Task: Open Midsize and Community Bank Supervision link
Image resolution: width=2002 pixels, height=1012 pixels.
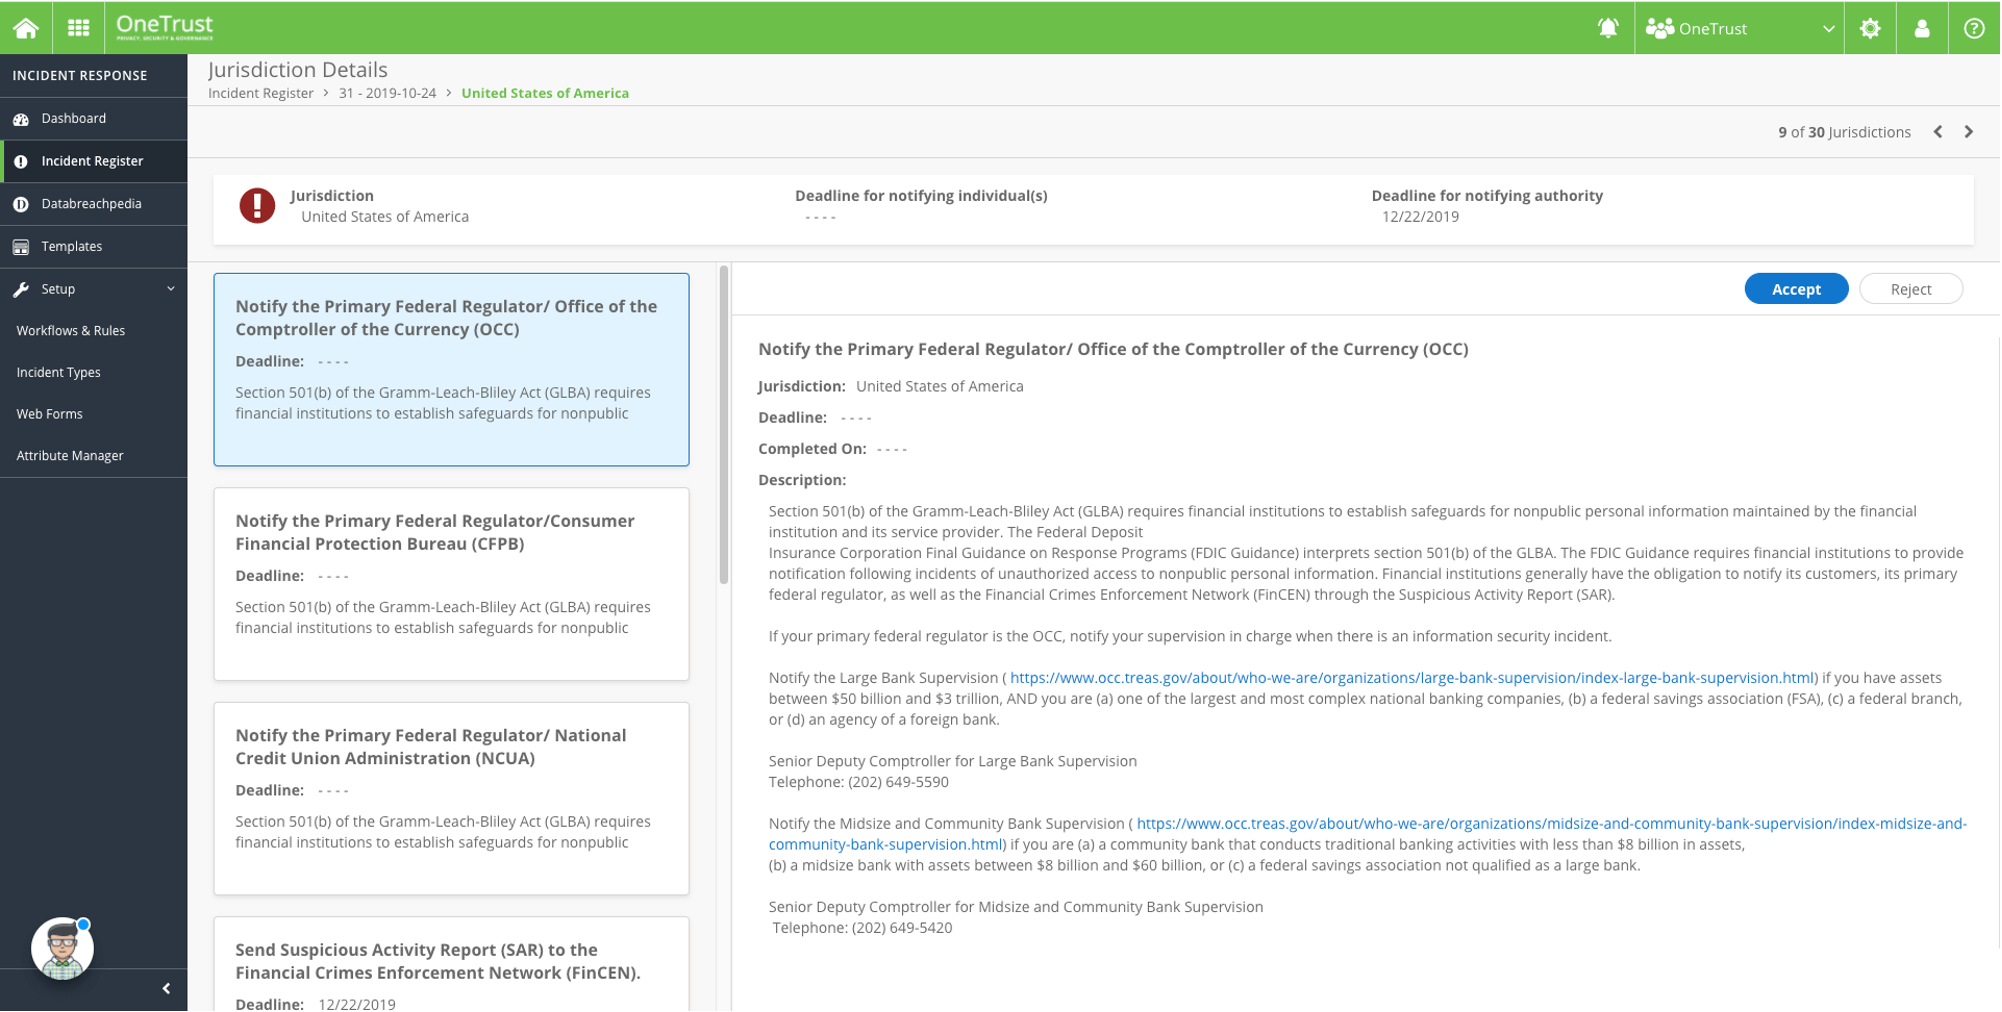Action: pos(1367,834)
